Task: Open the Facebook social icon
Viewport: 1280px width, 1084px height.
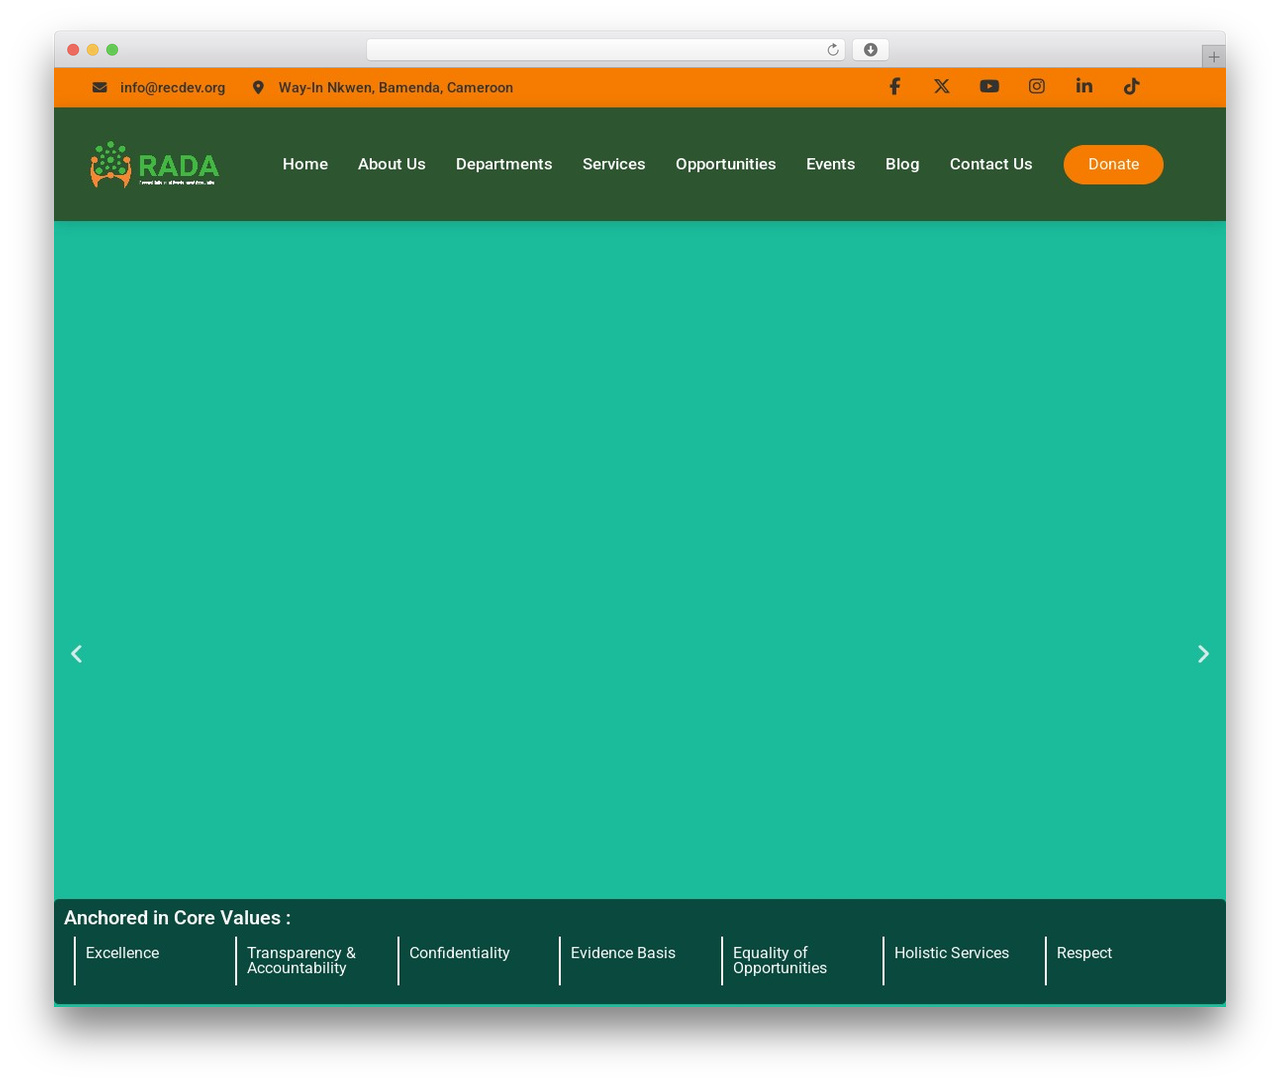Action: 895,86
